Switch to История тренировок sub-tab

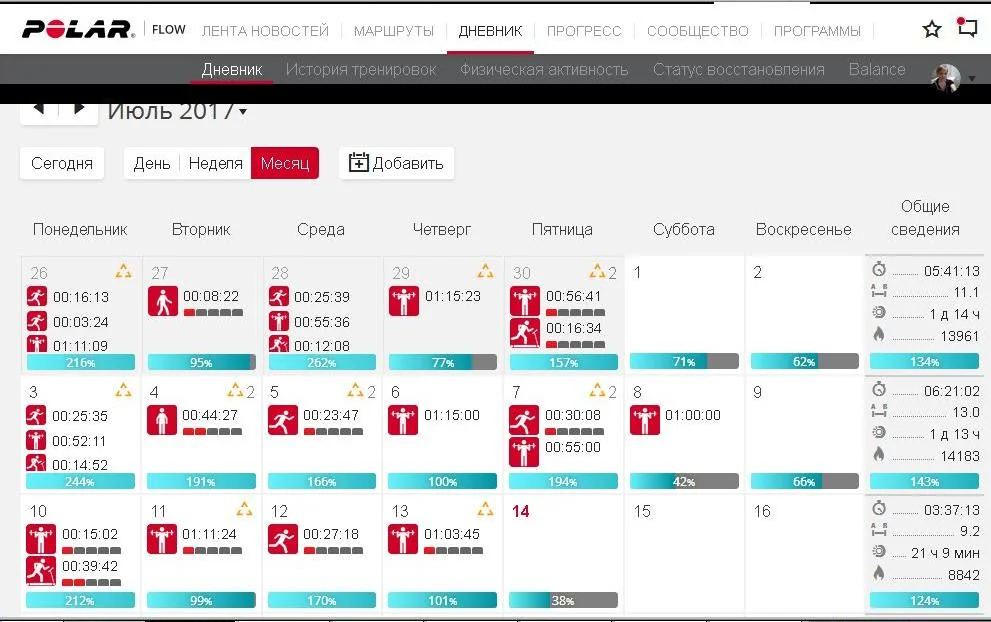click(x=361, y=70)
